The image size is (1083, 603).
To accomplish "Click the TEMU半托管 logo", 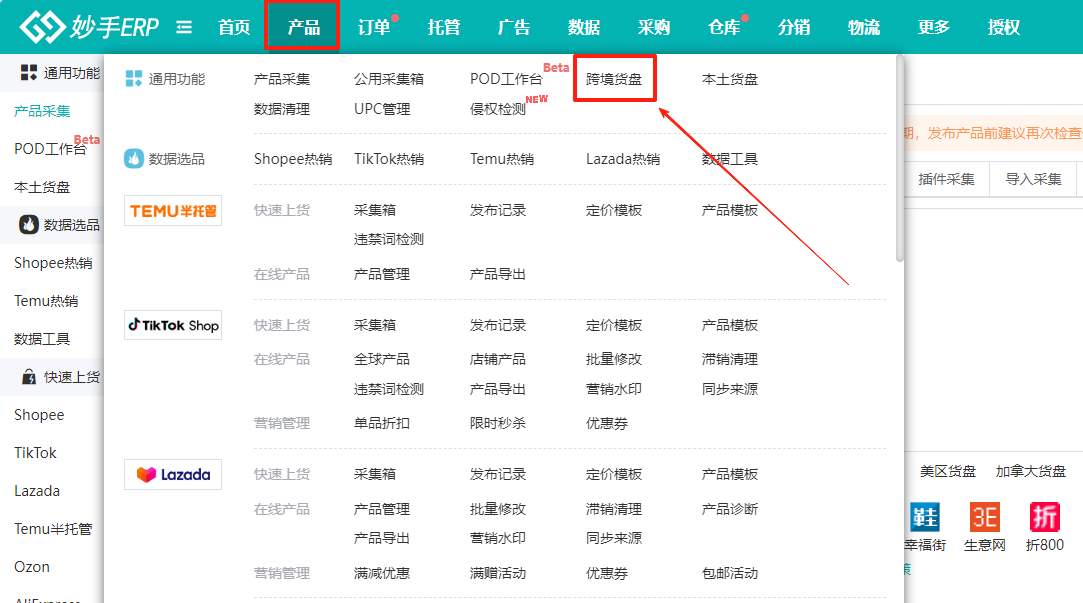I will 173,211.
